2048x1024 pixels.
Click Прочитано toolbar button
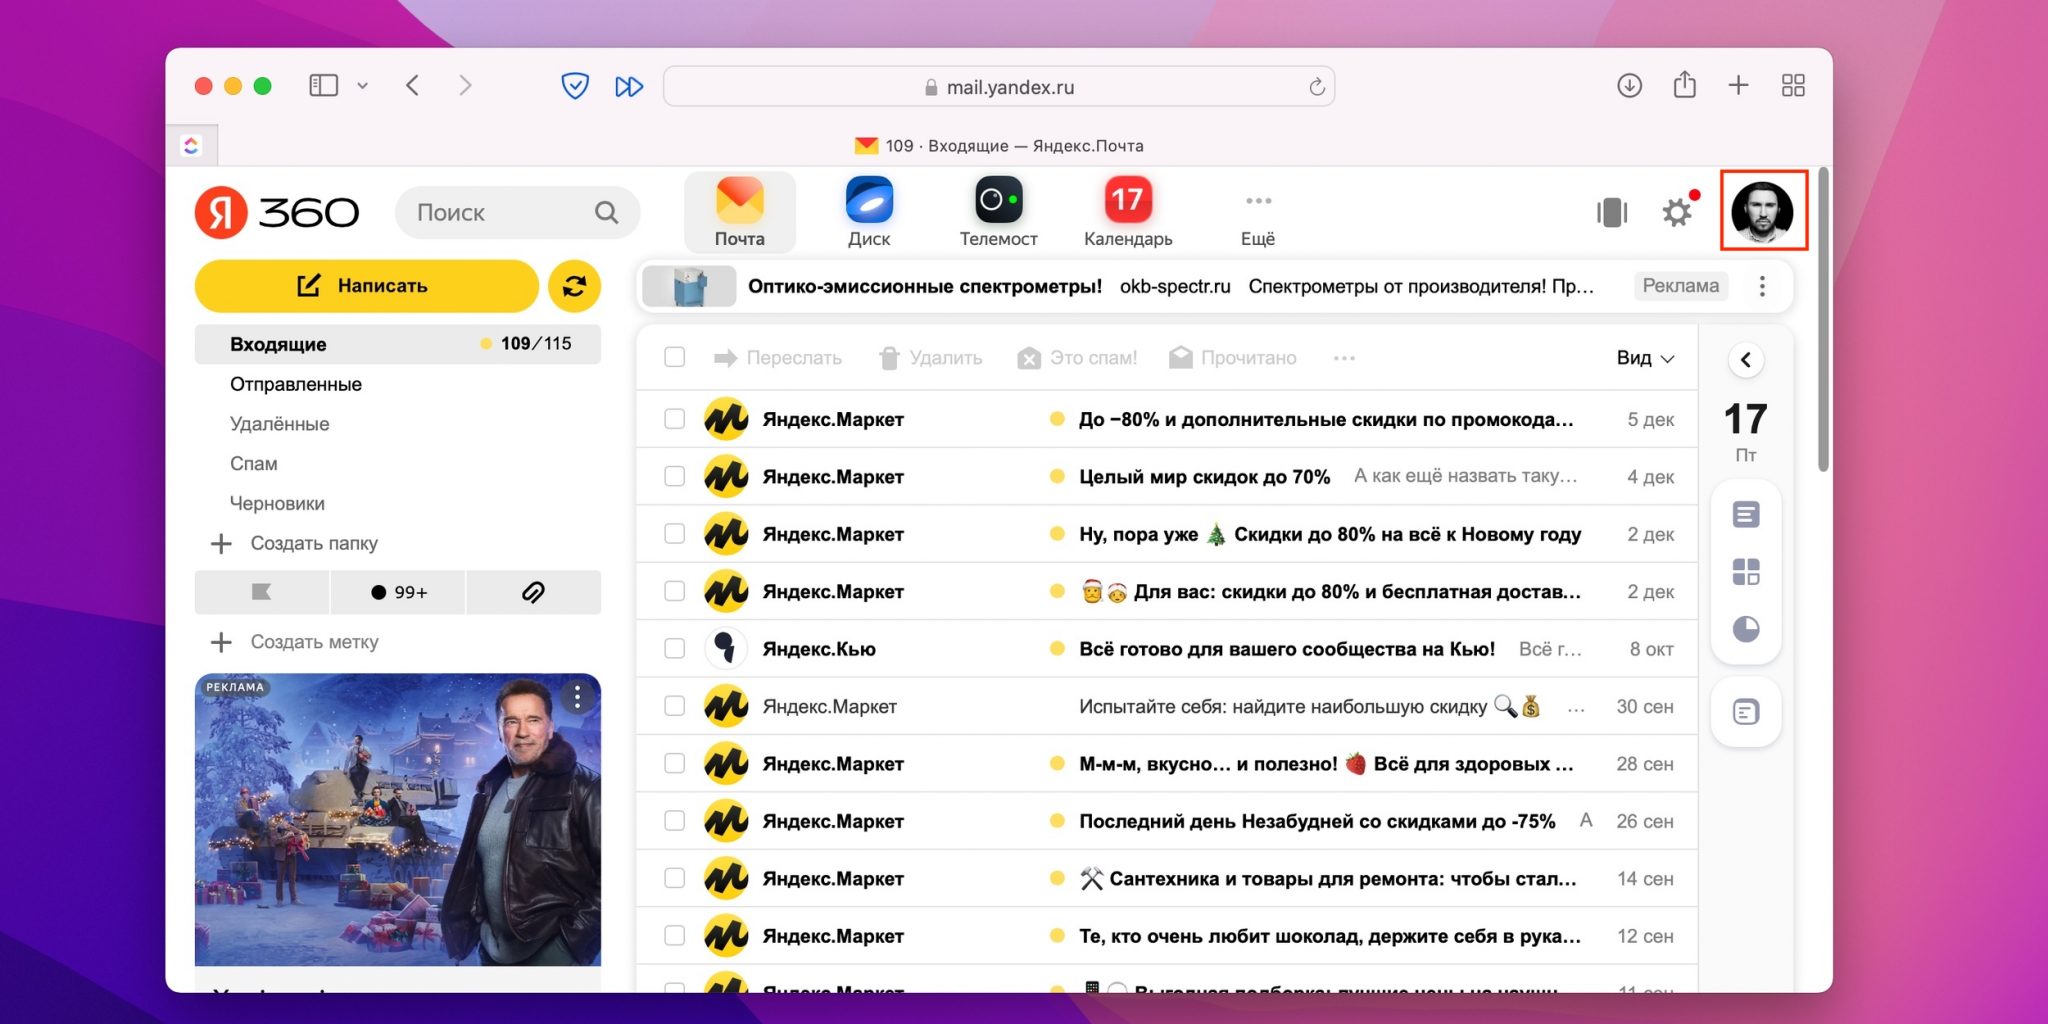click(1233, 358)
